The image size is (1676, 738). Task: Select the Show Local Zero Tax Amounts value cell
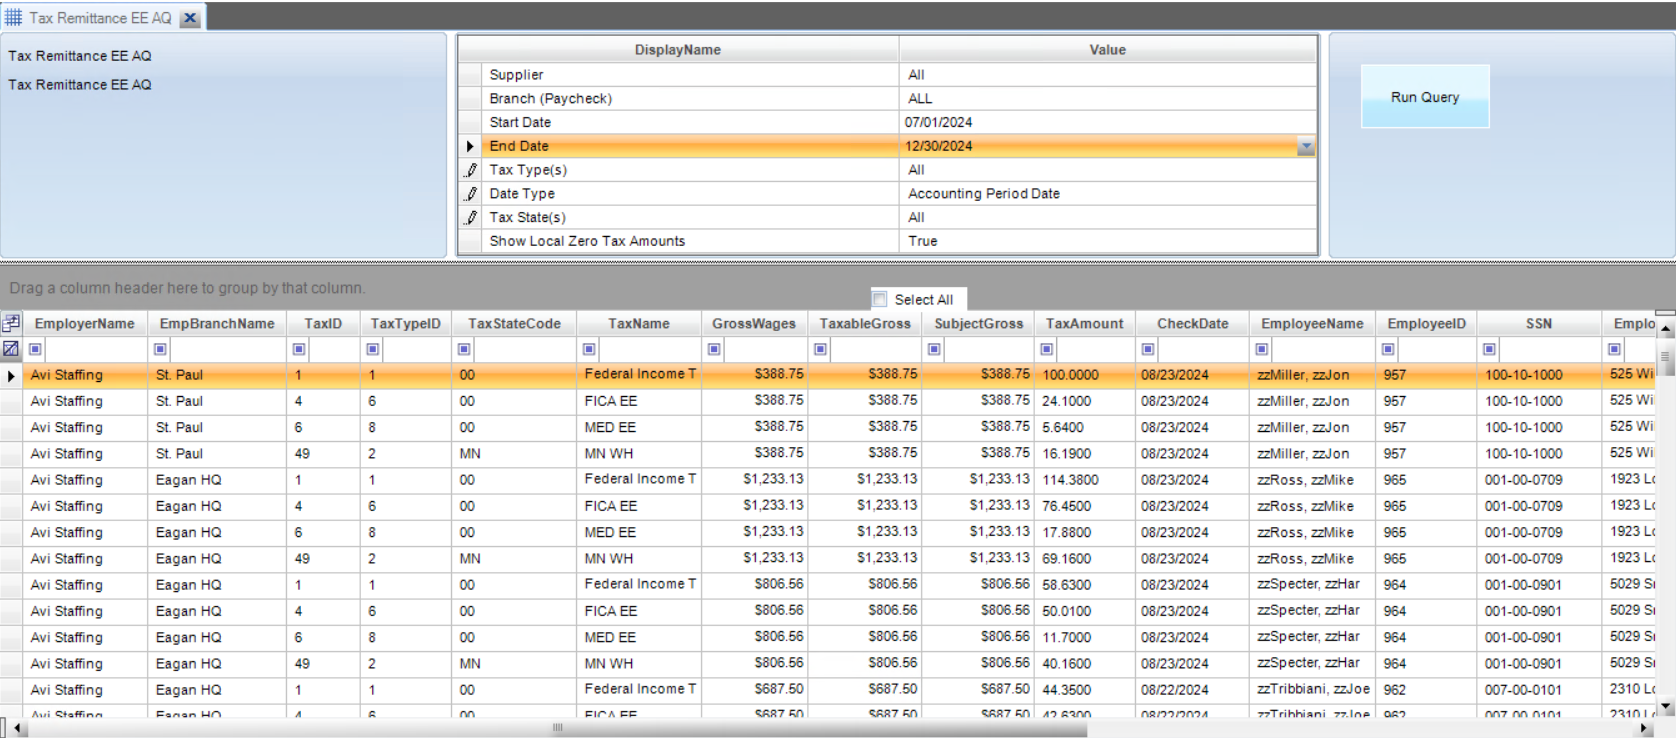[x=1107, y=241]
